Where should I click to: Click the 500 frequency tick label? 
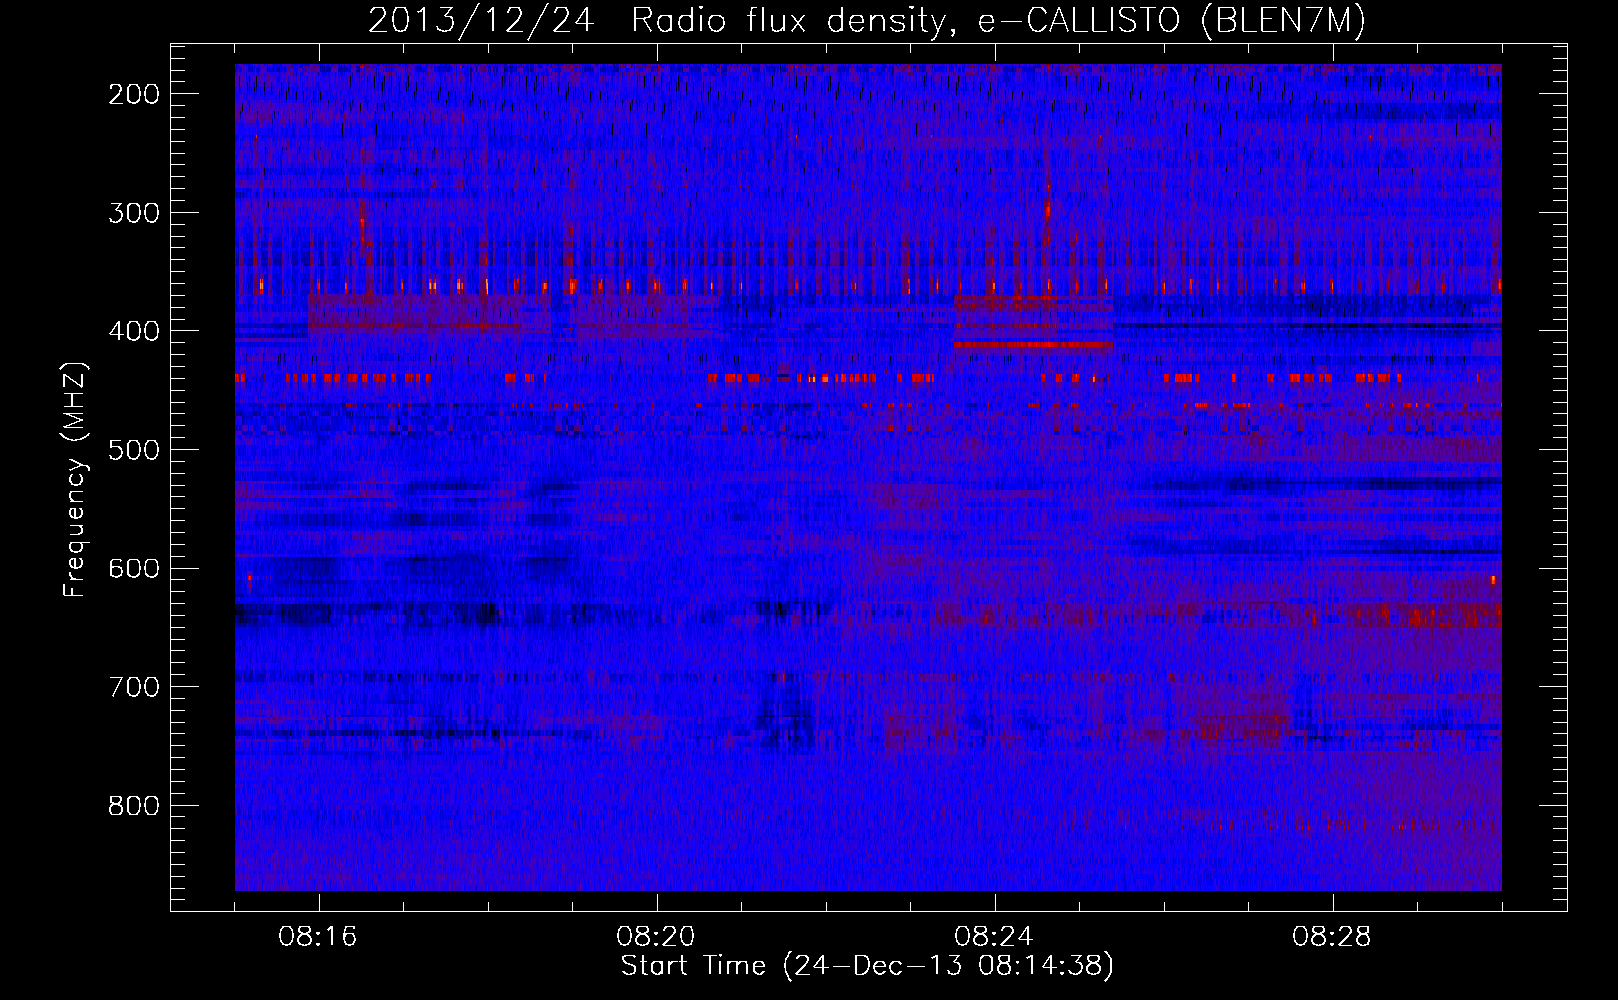(134, 450)
